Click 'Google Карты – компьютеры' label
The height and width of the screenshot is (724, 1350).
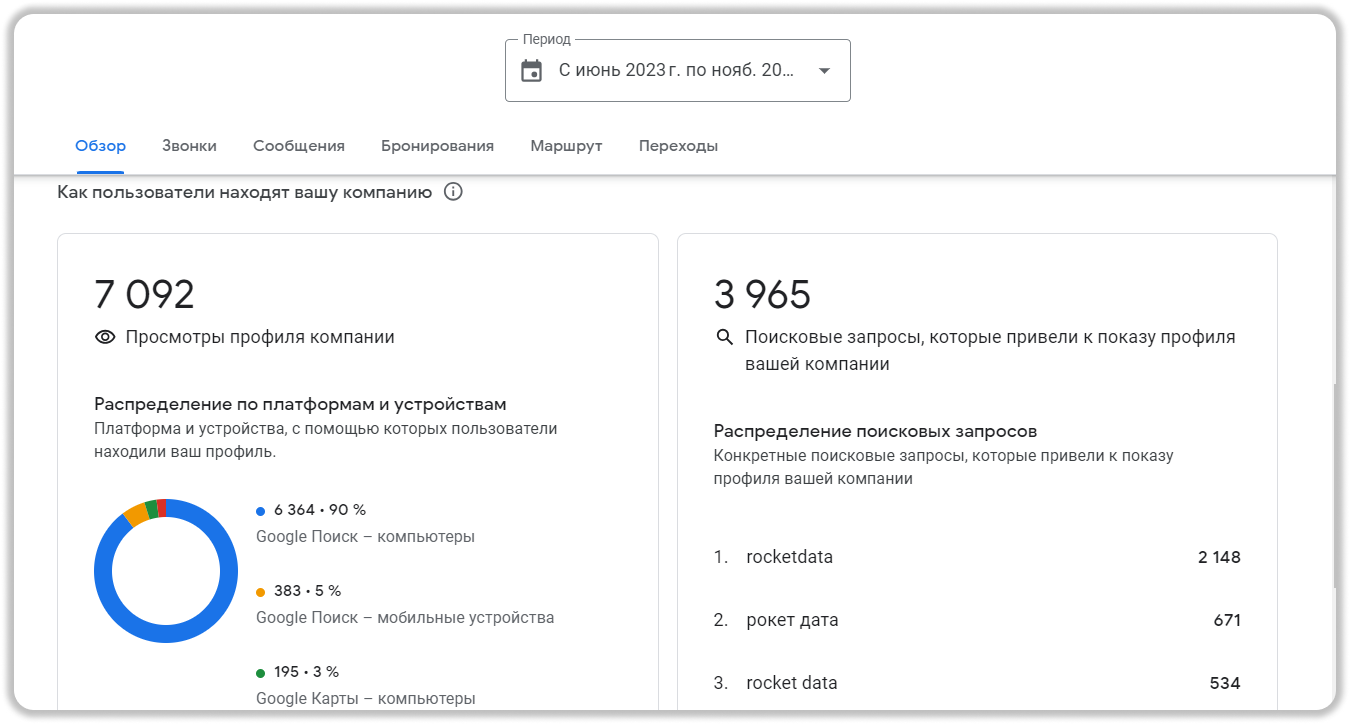coord(365,699)
